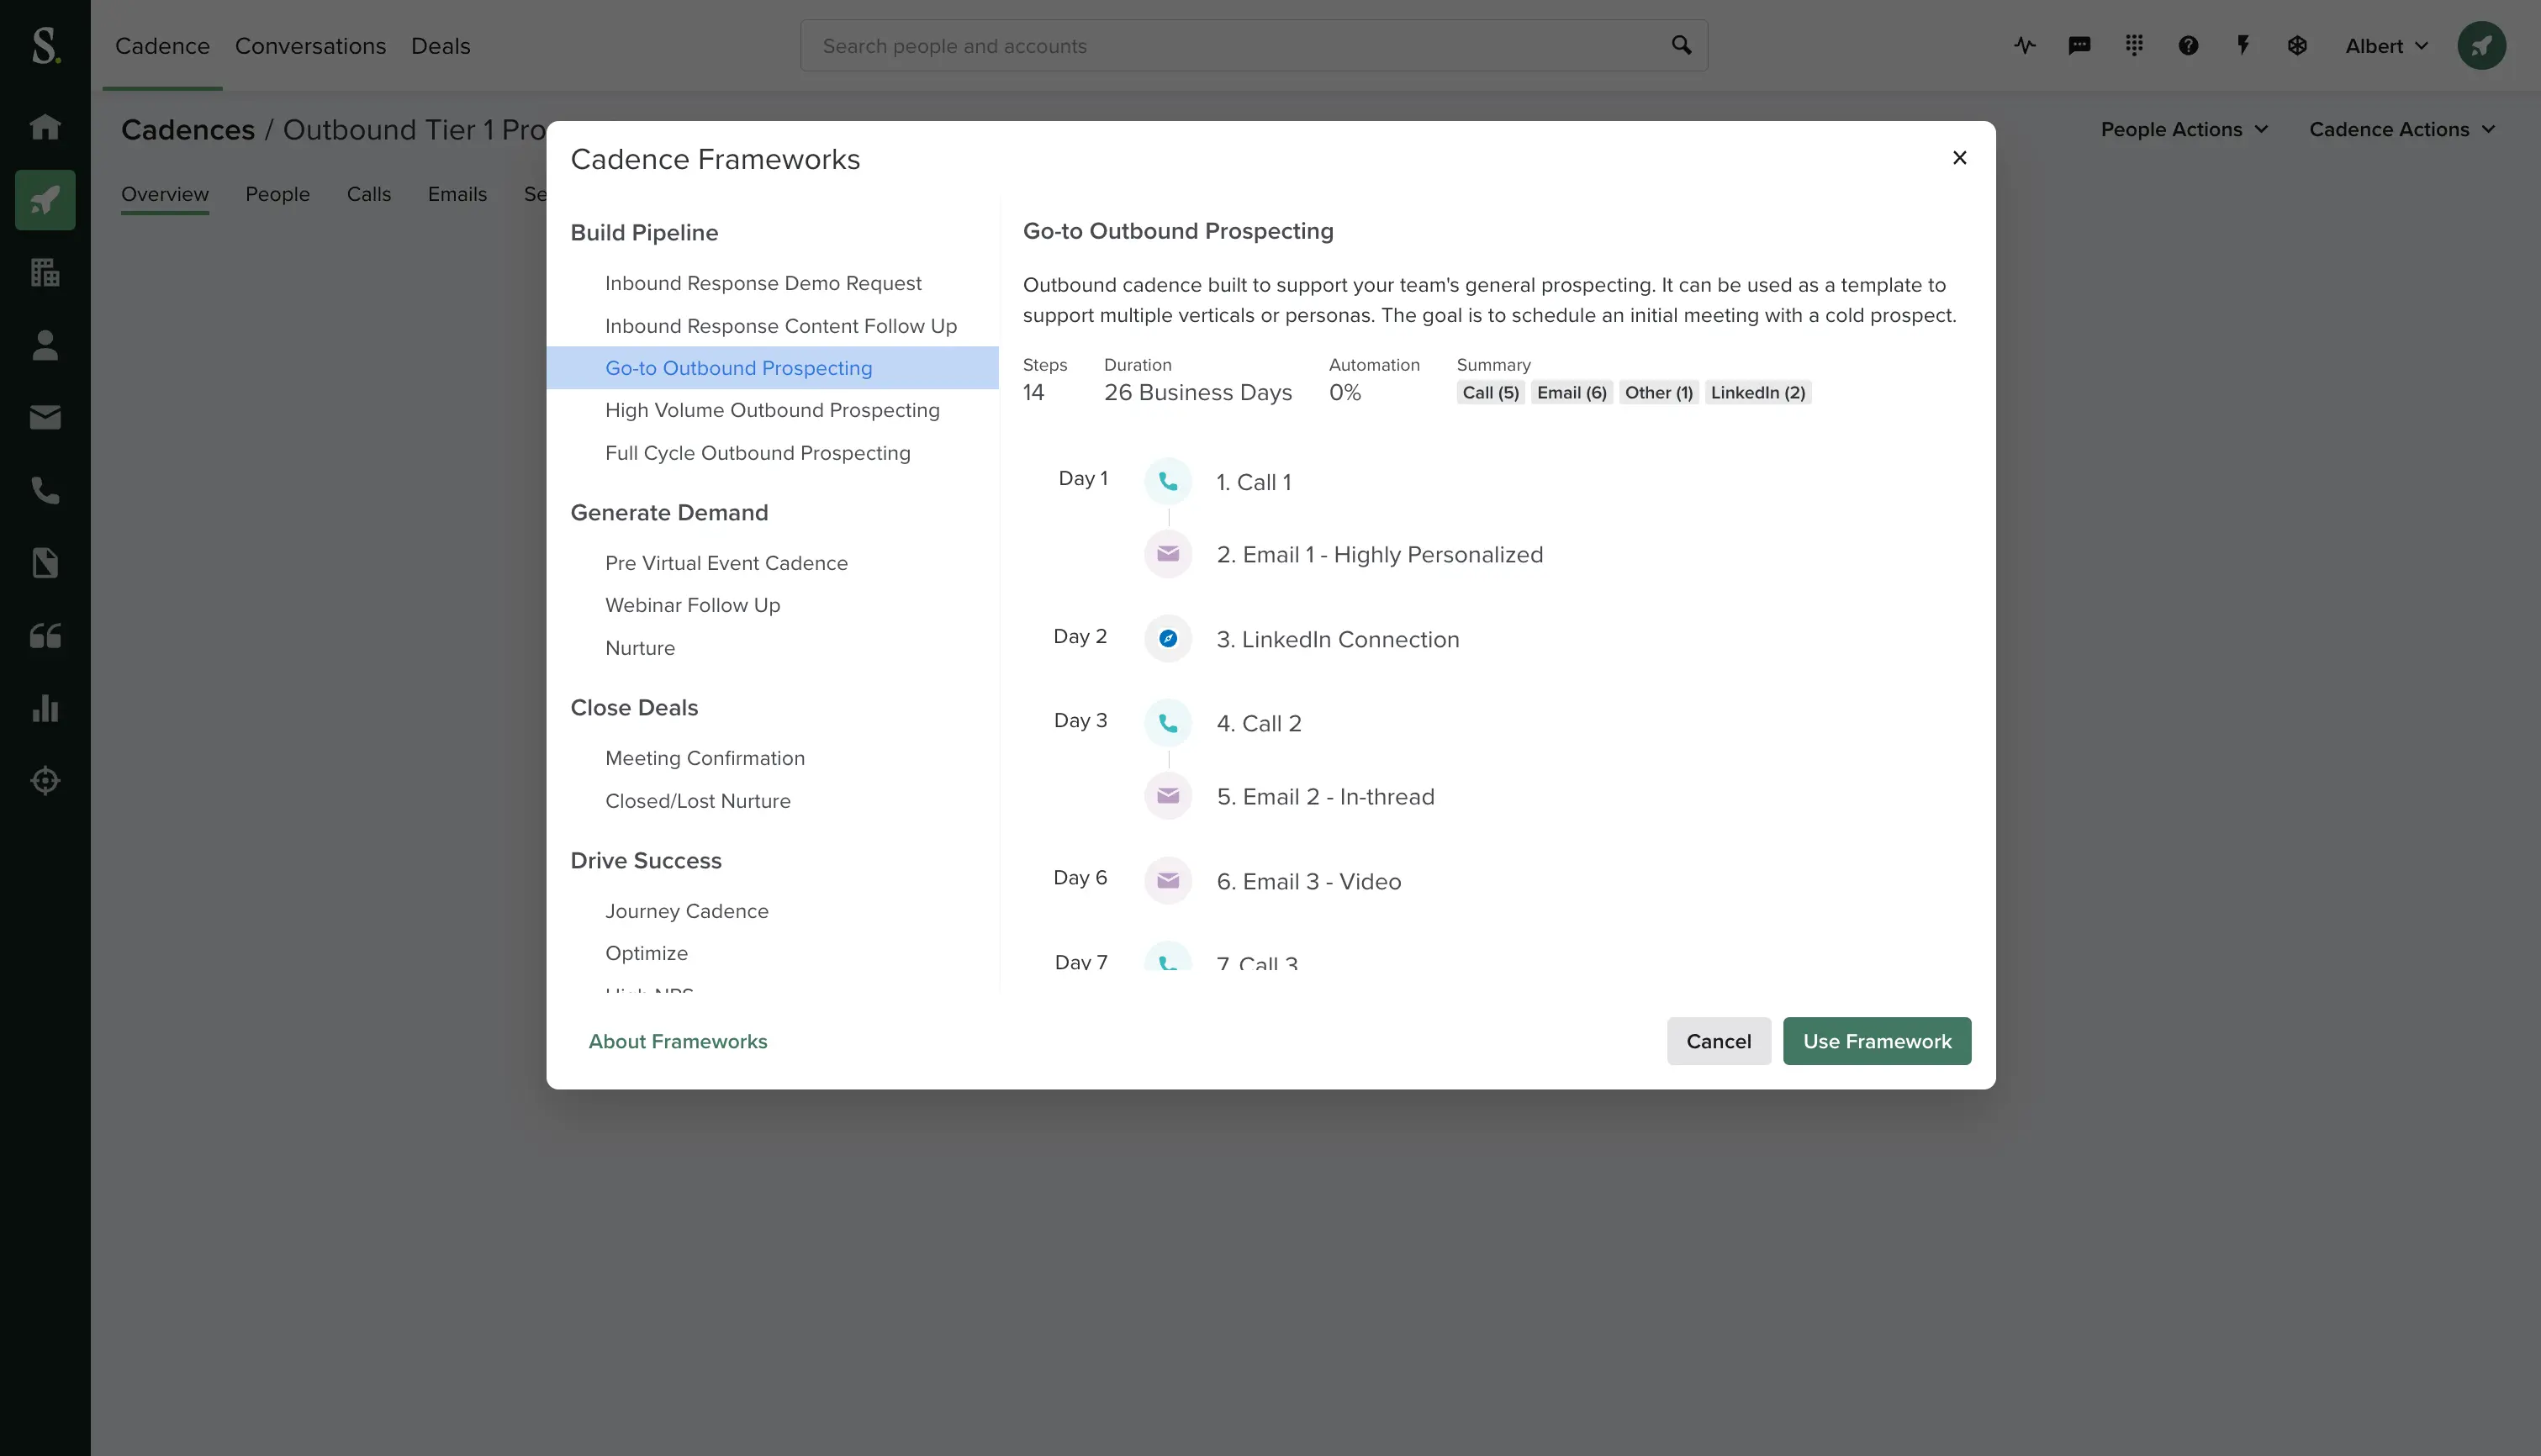The width and height of the screenshot is (2541, 1456).
Task: Focus the Search people and accounts field
Action: point(1253,45)
